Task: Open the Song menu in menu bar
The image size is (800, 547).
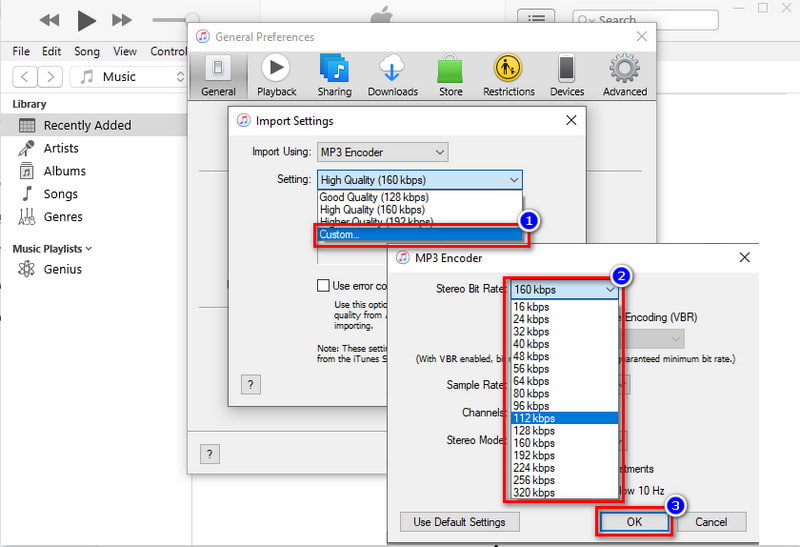Action: 87,51
